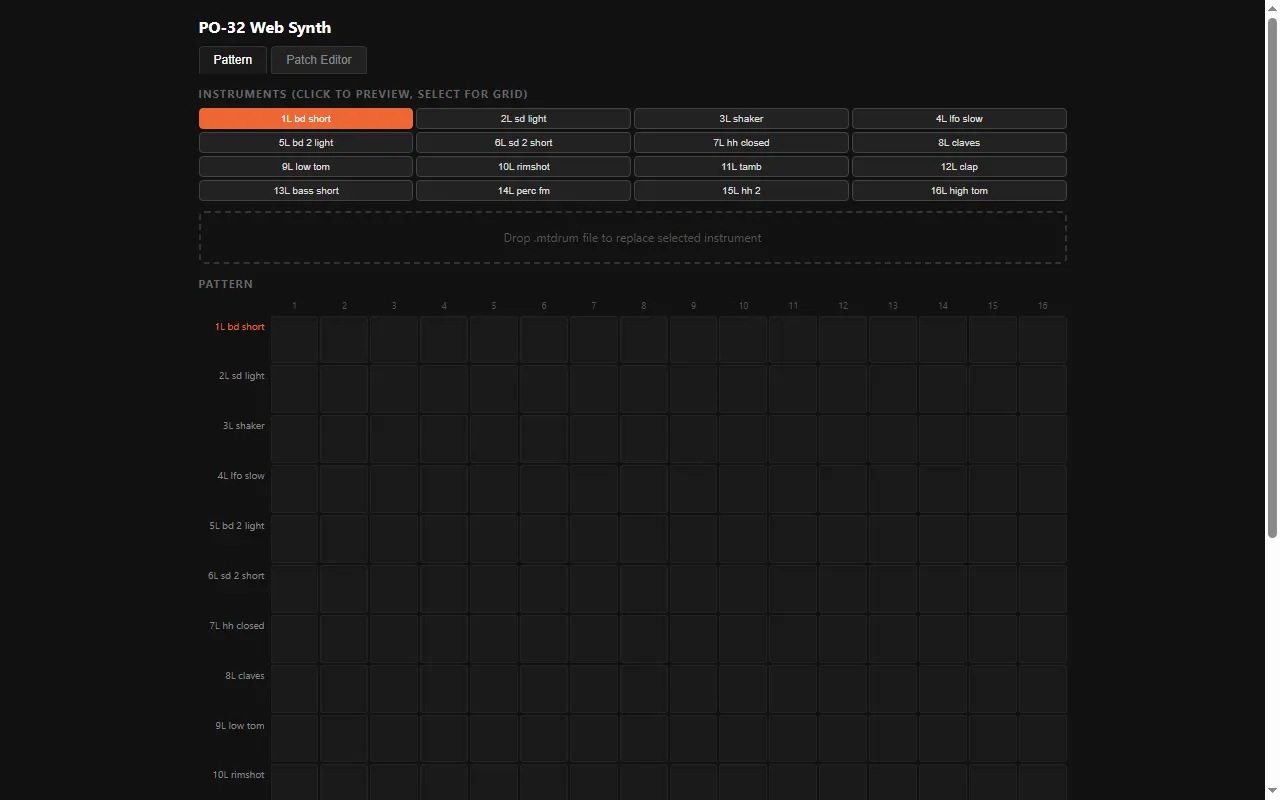Select the Pattern tab
The width and height of the screenshot is (1280, 800).
point(233,60)
